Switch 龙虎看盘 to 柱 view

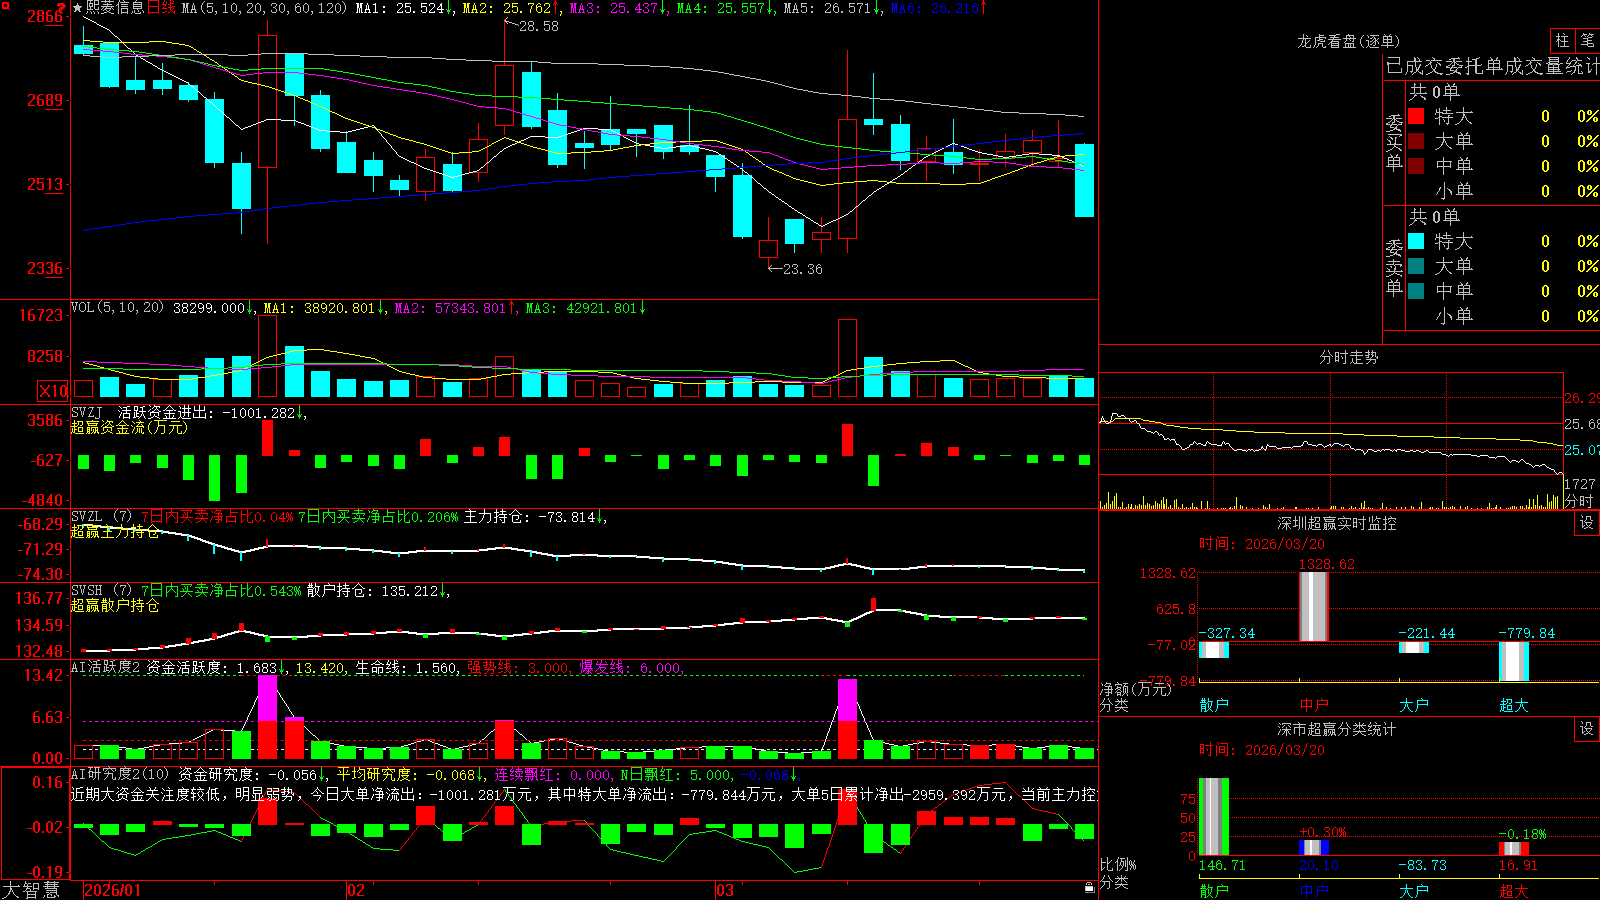click(1562, 40)
